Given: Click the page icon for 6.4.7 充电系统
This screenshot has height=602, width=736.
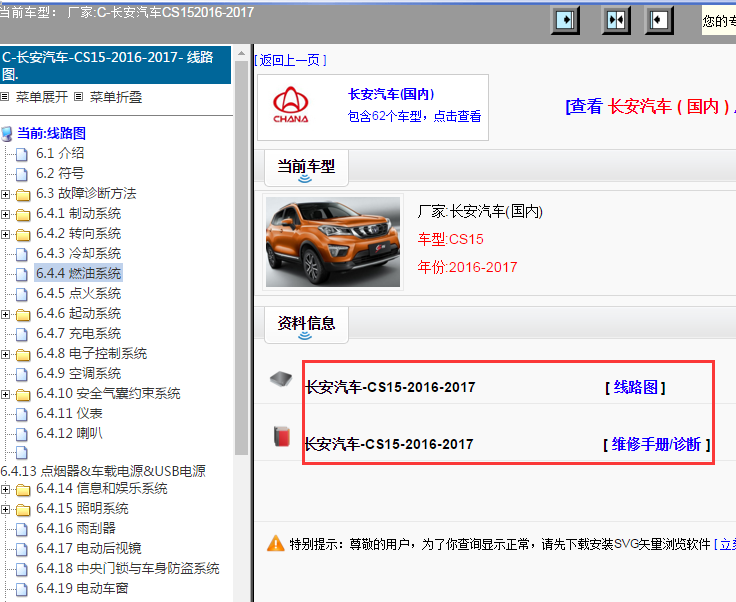Looking at the screenshot, I should tap(22, 334).
